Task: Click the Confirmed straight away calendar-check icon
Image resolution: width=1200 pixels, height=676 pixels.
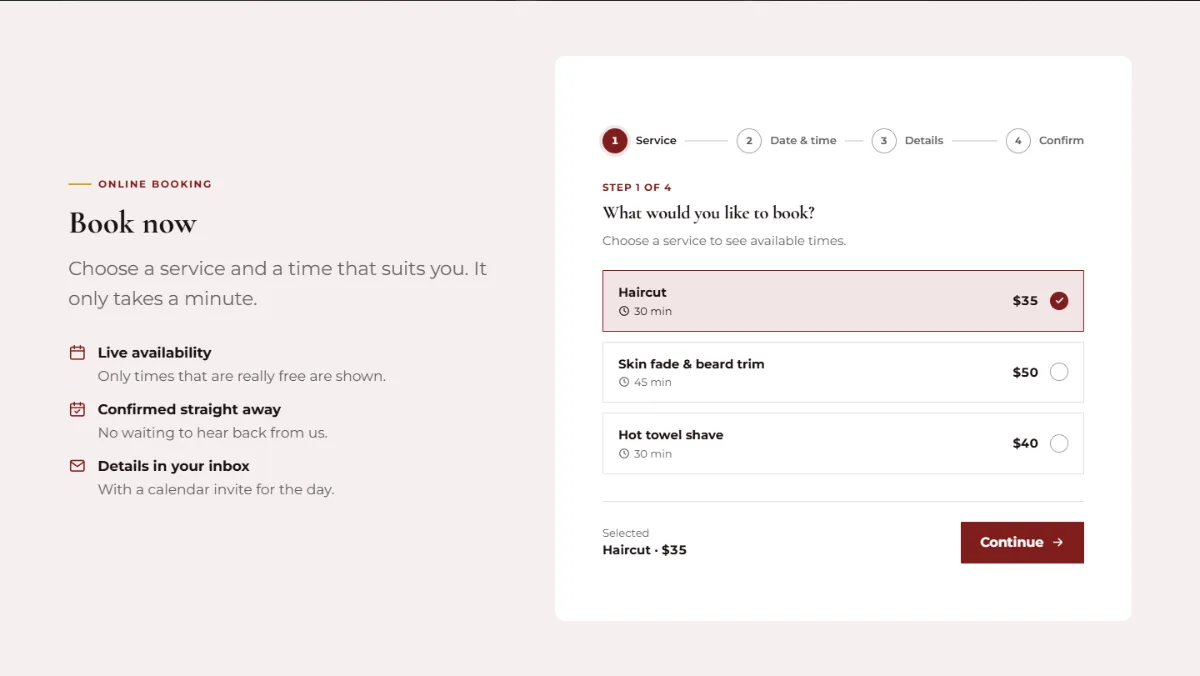Action: (77, 409)
